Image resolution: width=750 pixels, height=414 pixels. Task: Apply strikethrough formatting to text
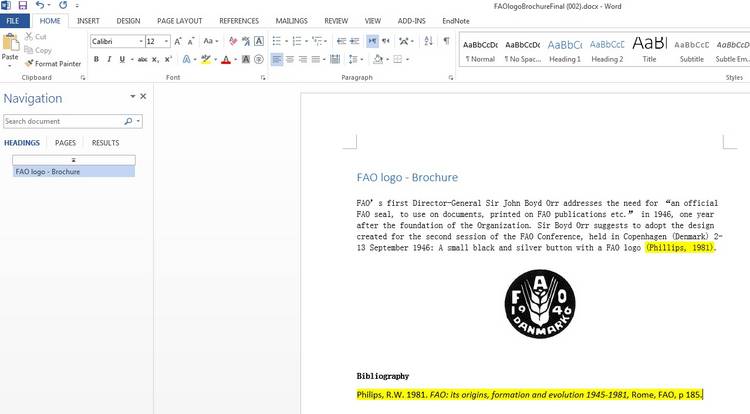pyautogui.click(x=142, y=60)
